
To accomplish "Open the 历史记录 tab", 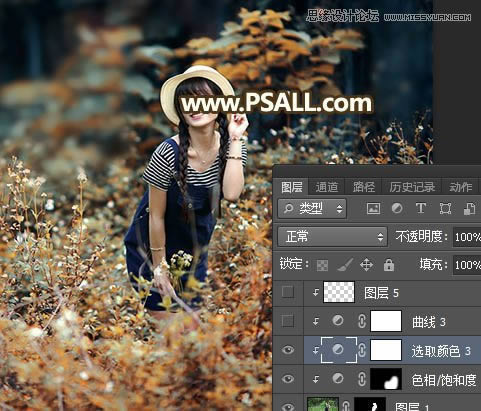I will 412,187.
